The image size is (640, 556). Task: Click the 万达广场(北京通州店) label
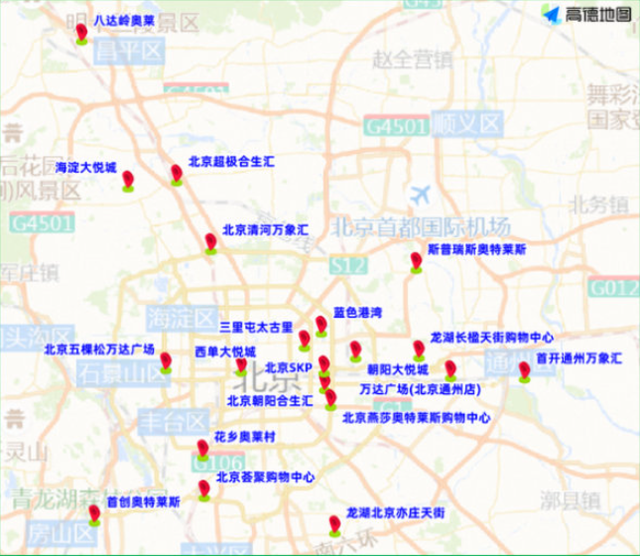420,388
